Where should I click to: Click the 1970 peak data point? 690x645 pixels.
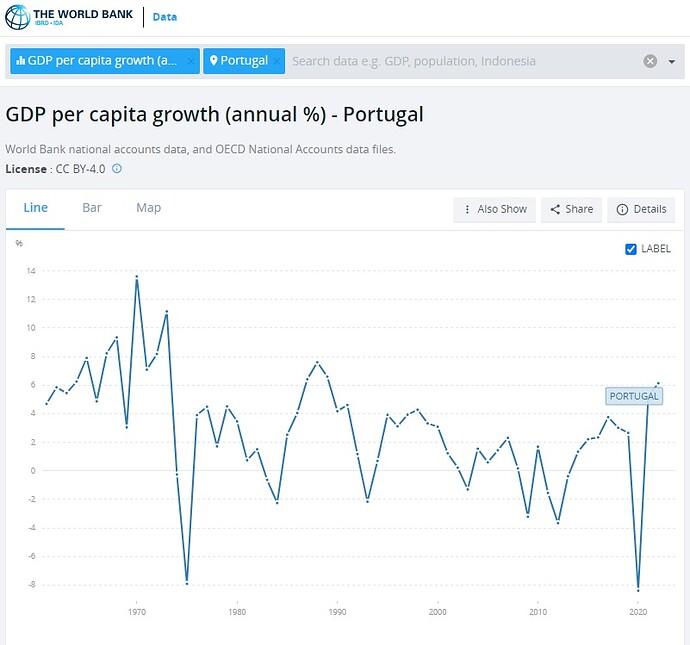pos(137,277)
